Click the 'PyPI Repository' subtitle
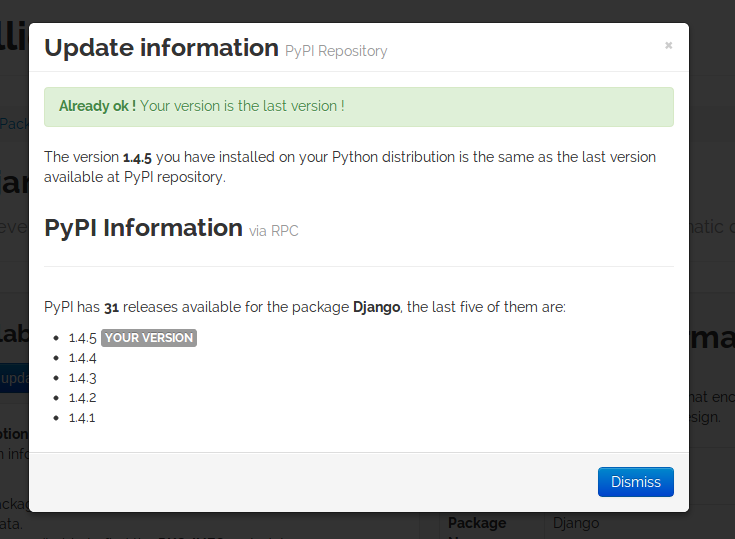 (x=336, y=51)
